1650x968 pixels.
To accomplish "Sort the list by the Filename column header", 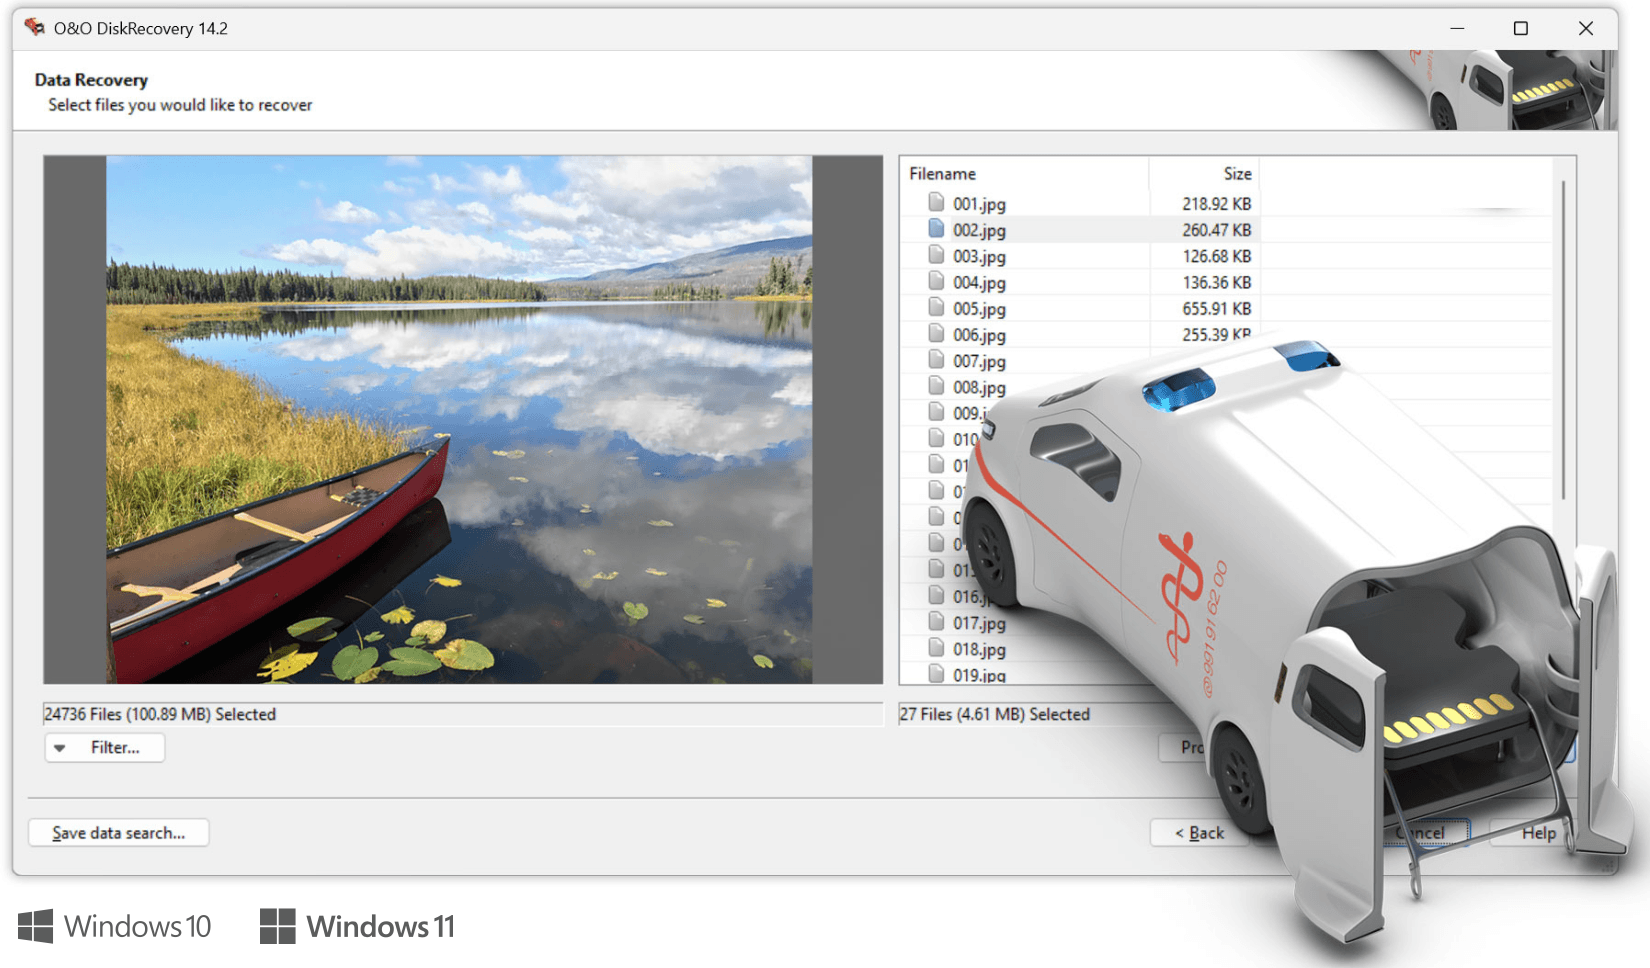I will coord(942,174).
